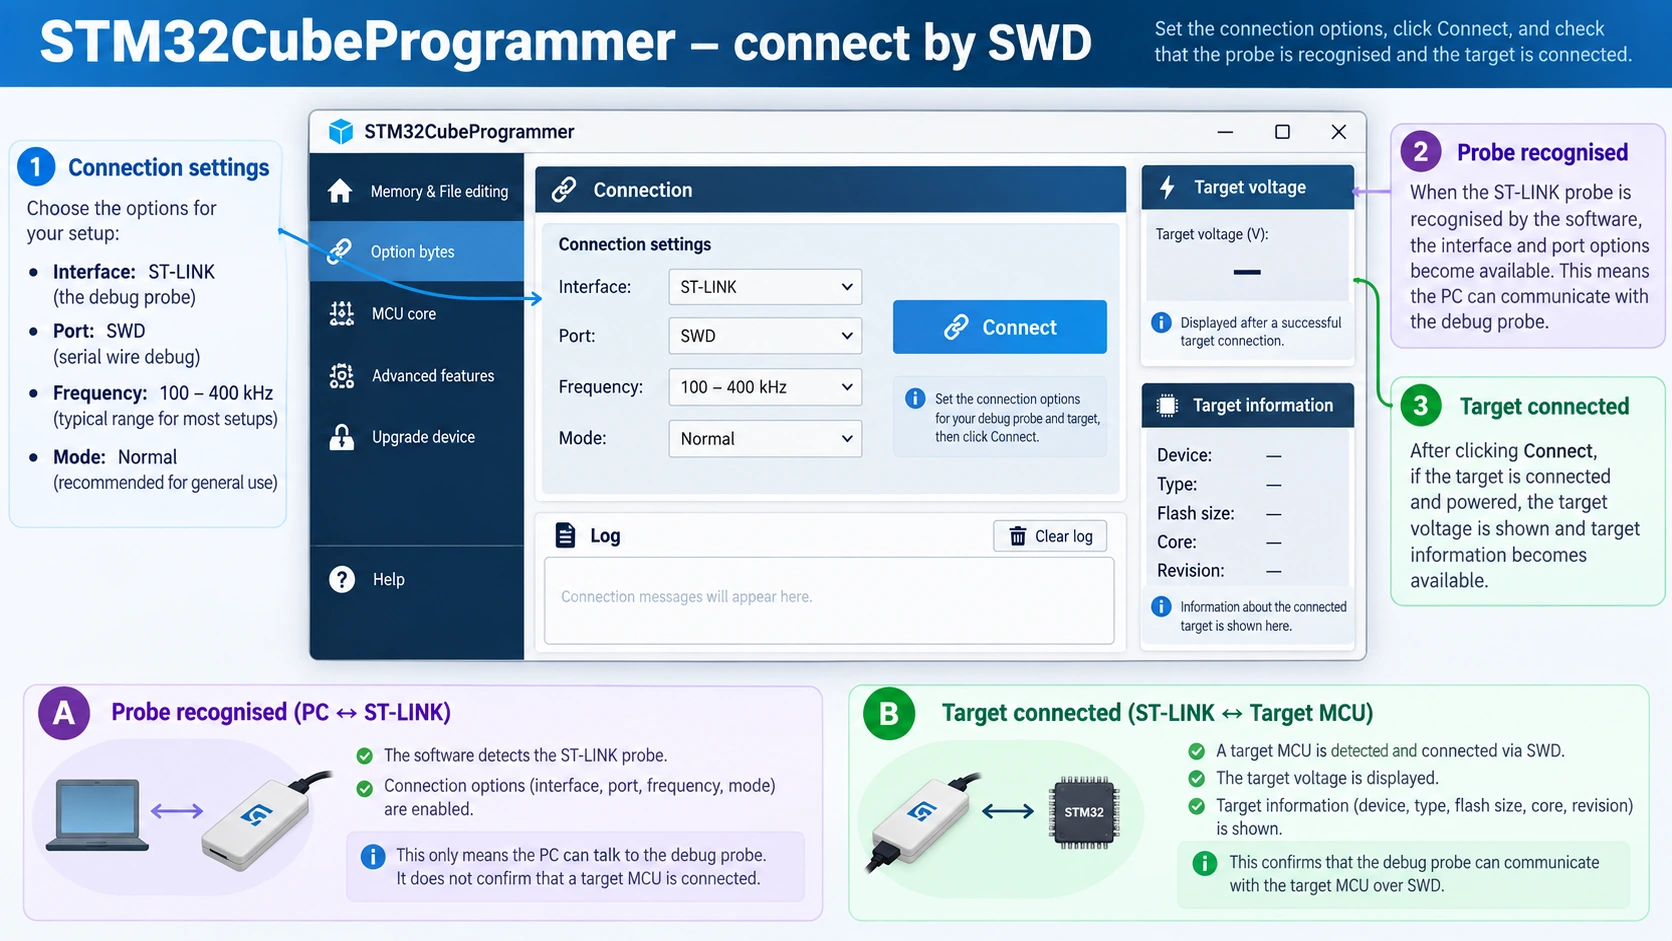Close the STM32CubeProgrammer window
Image resolution: width=1672 pixels, height=941 pixels.
coord(1339,132)
